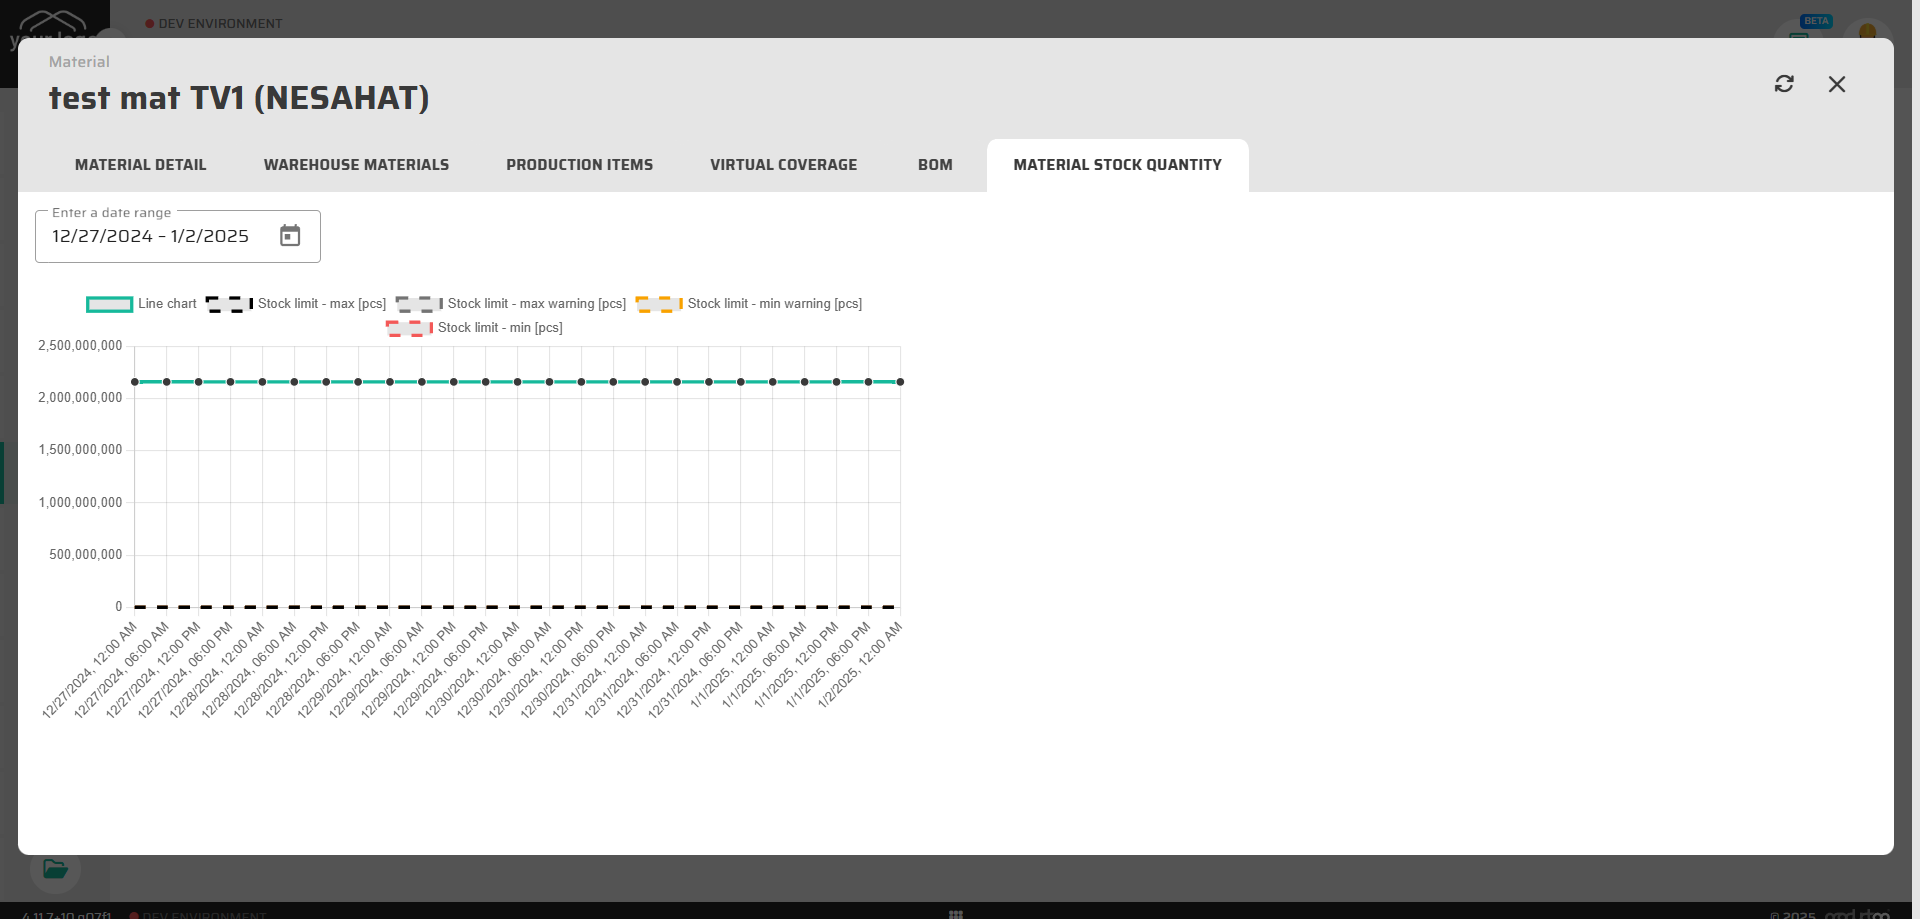
Task: Click the first data point on chart line
Action: [135, 382]
